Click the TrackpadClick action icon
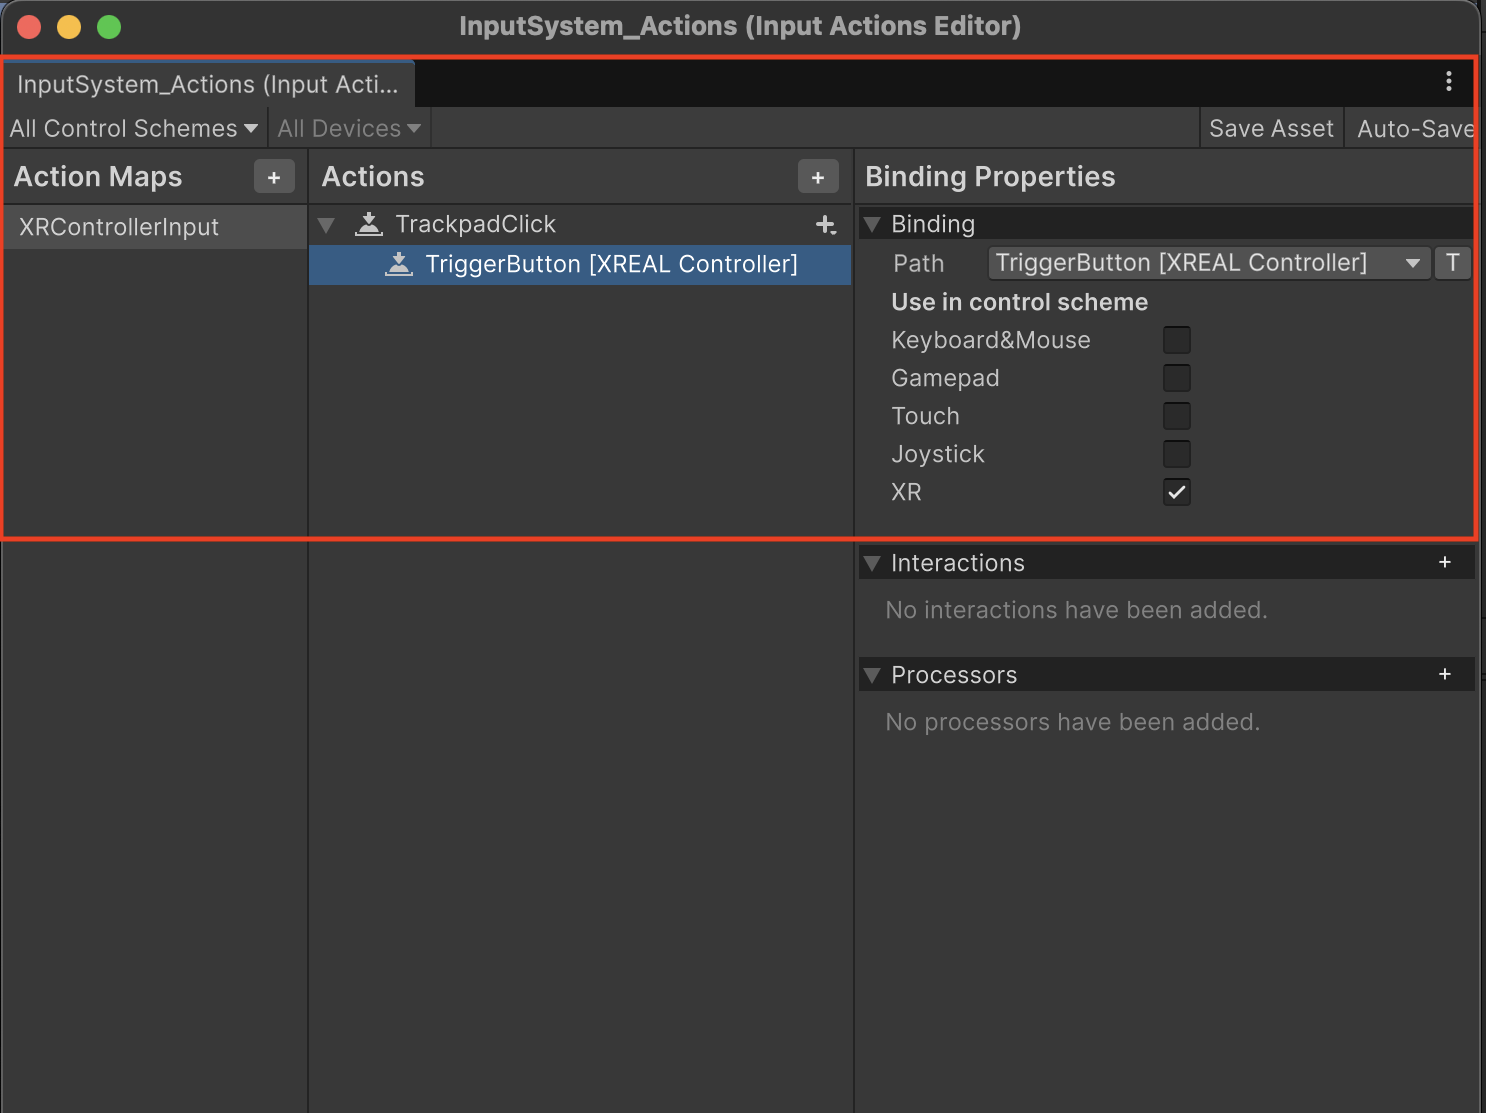The height and width of the screenshot is (1113, 1486). point(369,224)
